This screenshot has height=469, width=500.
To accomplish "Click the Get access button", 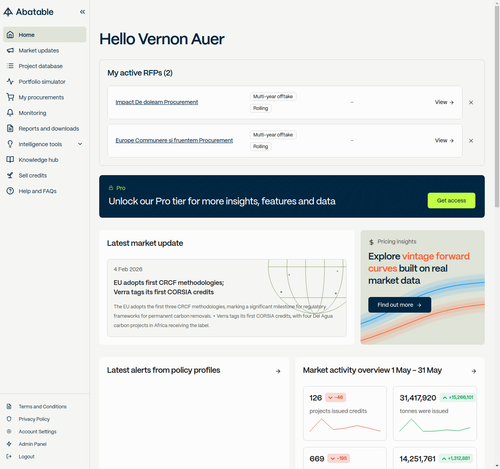I will pyautogui.click(x=451, y=200).
